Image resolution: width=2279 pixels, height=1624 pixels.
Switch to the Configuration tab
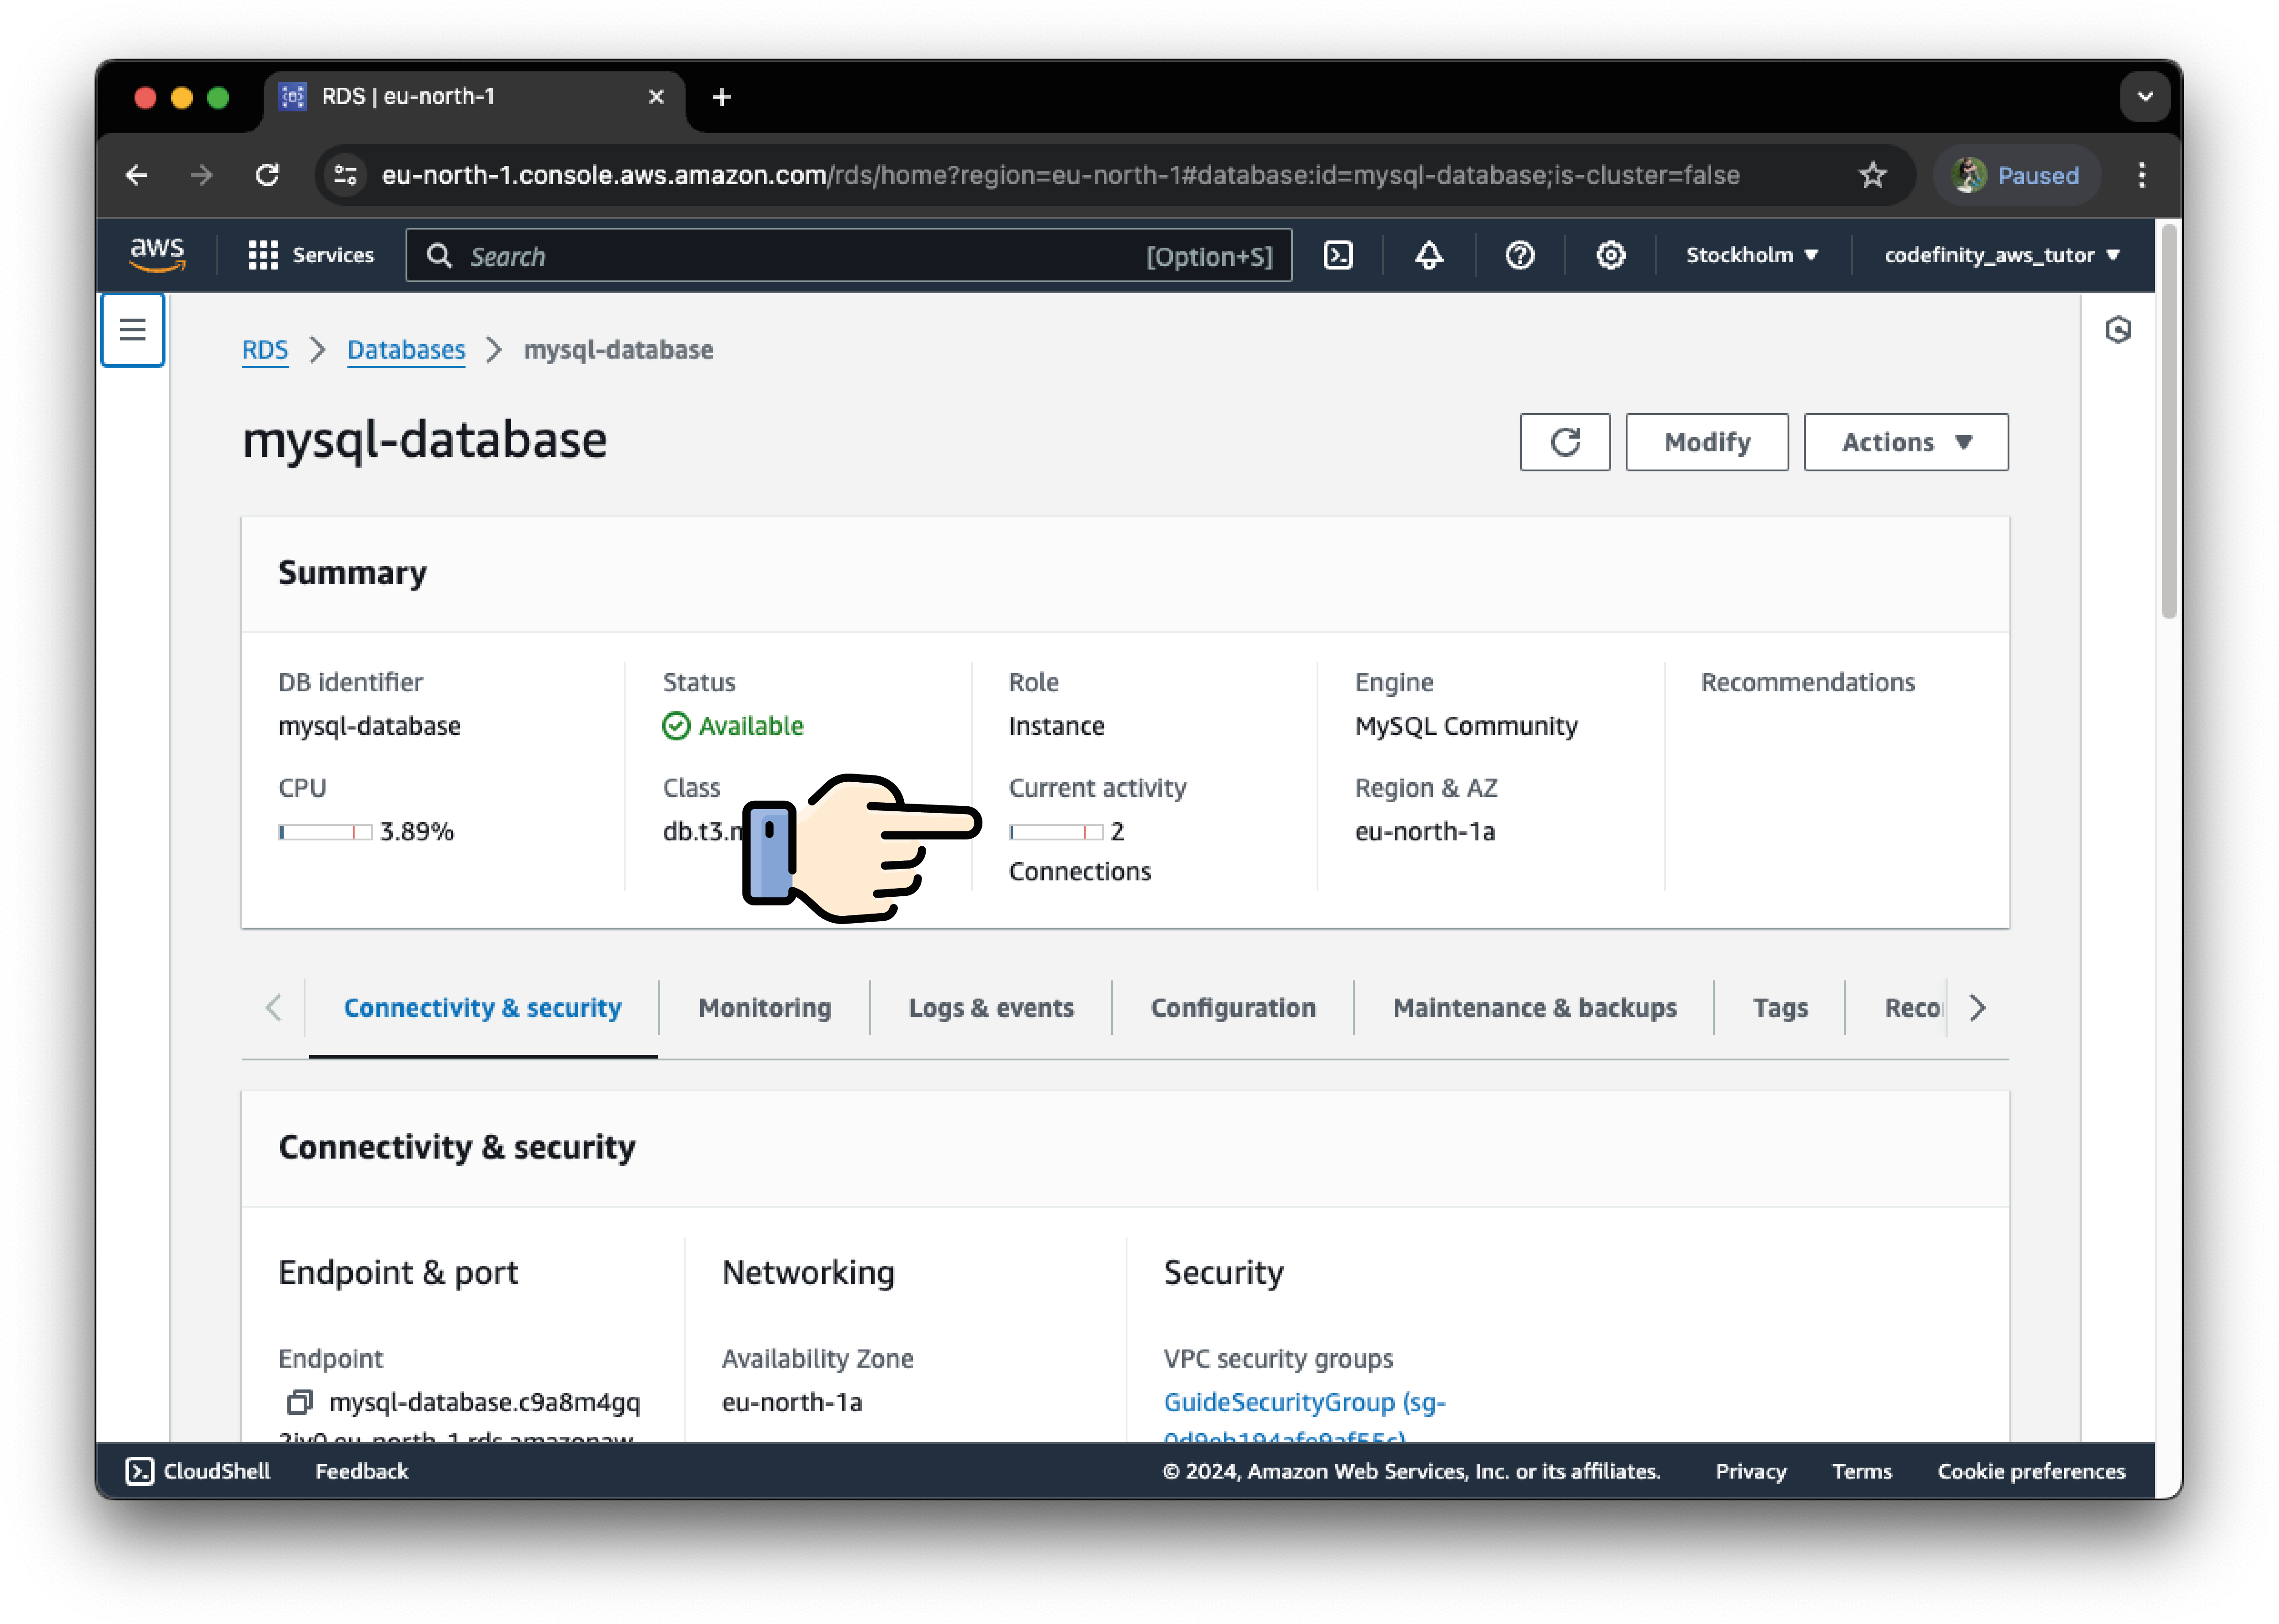pos(1232,1008)
